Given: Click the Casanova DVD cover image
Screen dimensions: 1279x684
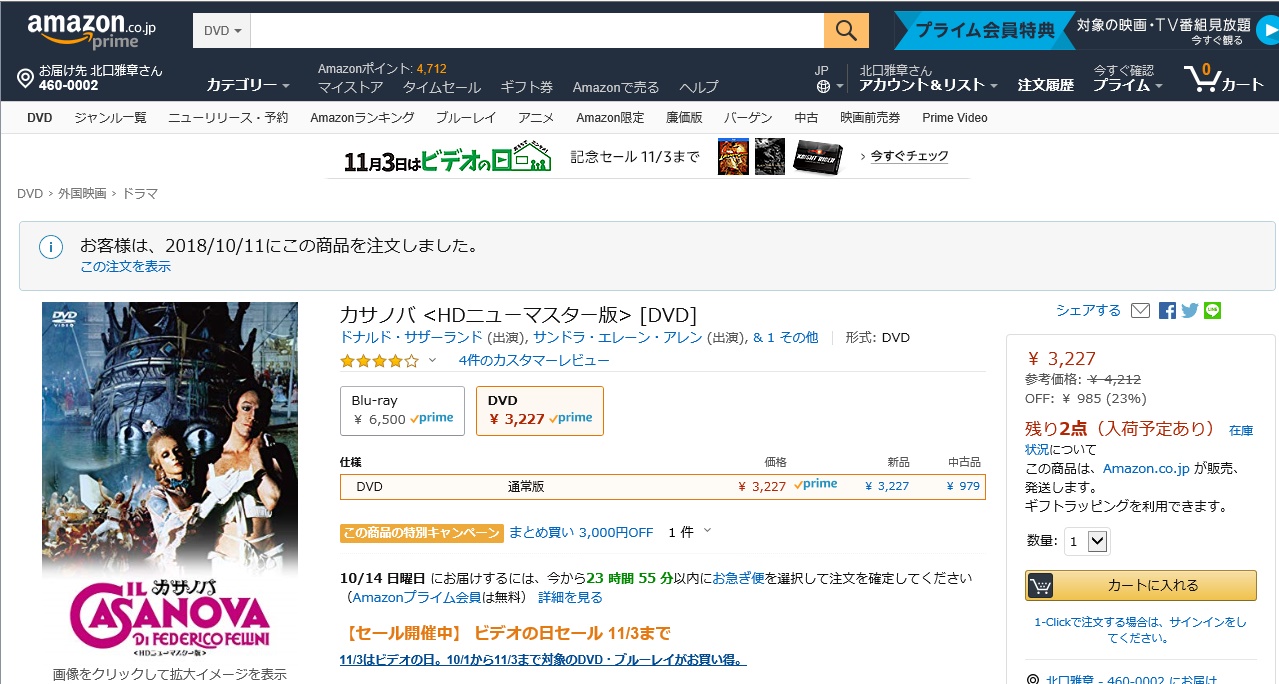Looking at the screenshot, I should coord(169,481).
